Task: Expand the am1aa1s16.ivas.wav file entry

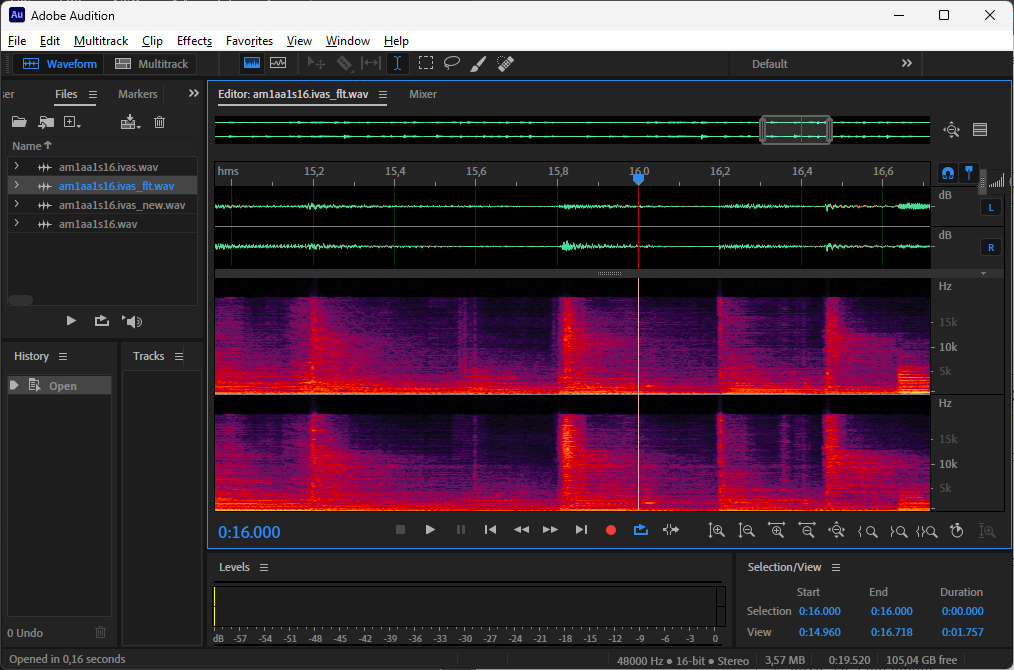Action: pos(16,167)
